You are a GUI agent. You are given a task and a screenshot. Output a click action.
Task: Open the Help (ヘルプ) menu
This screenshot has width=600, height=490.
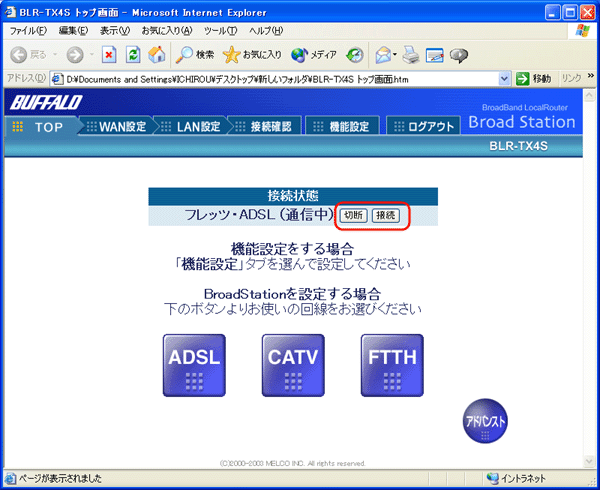[266, 31]
